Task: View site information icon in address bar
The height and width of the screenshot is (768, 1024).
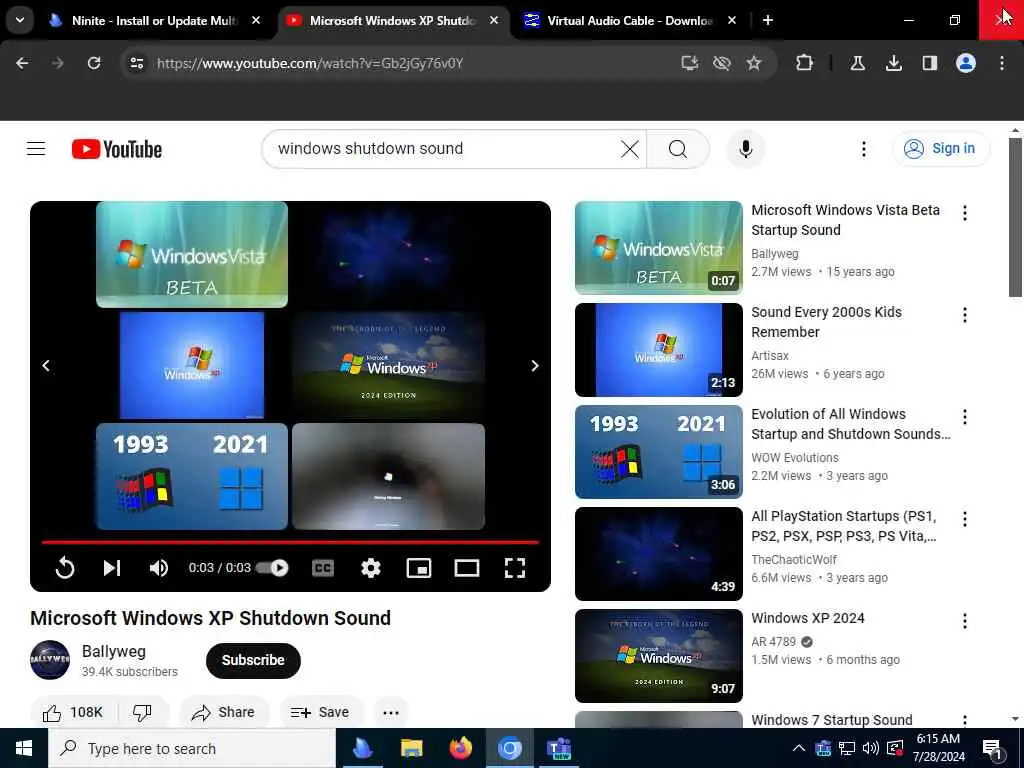Action: pyautogui.click(x=136, y=63)
